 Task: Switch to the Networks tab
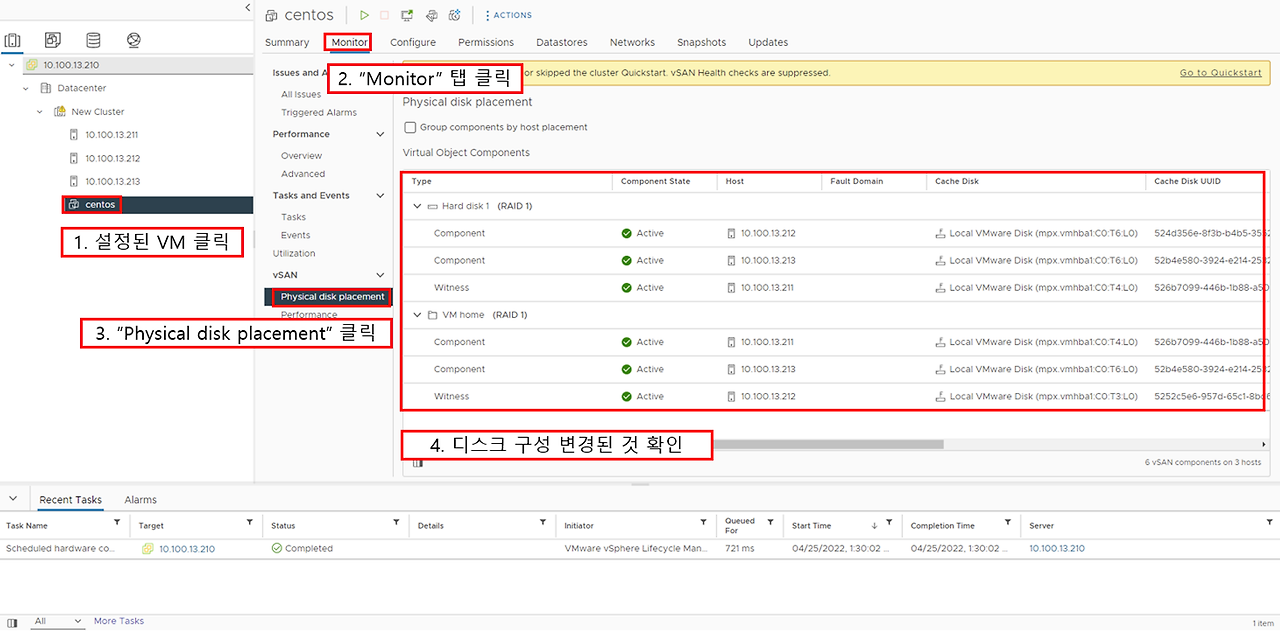632,42
